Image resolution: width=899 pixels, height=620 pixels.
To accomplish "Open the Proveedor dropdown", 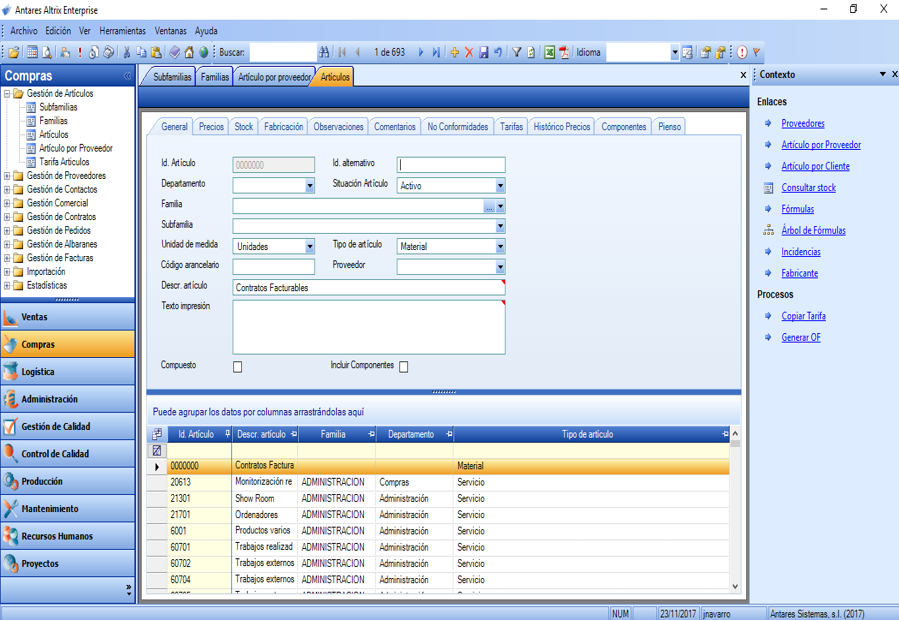I will (500, 267).
